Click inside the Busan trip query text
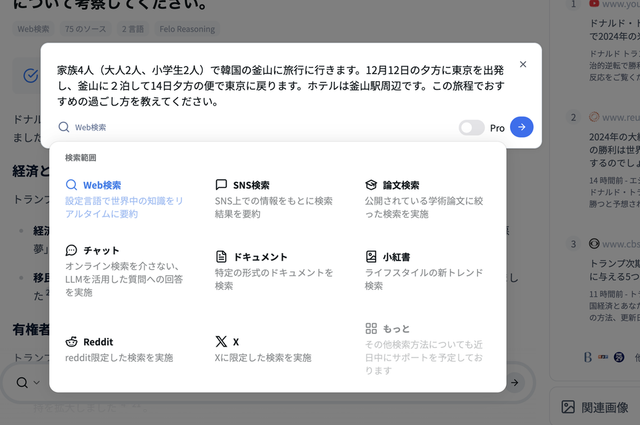The height and width of the screenshot is (425, 640). pos(280,85)
